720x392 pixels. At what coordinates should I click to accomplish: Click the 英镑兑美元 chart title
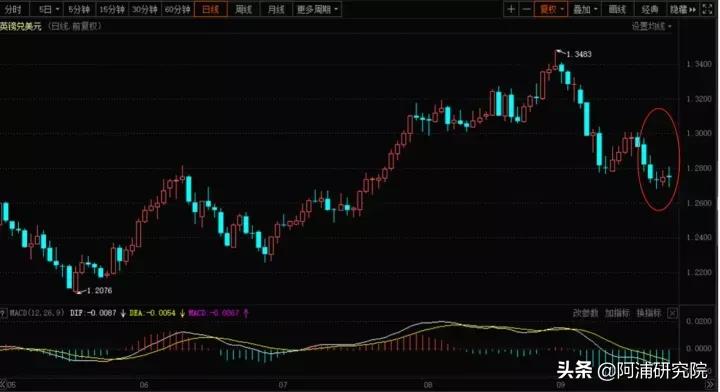pyautogui.click(x=21, y=27)
